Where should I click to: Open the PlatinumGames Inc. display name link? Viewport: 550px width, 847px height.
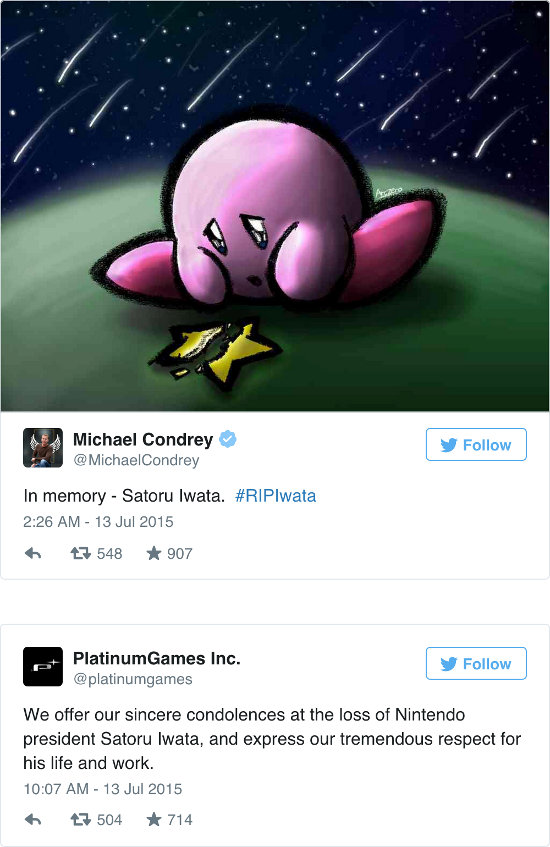point(157,658)
